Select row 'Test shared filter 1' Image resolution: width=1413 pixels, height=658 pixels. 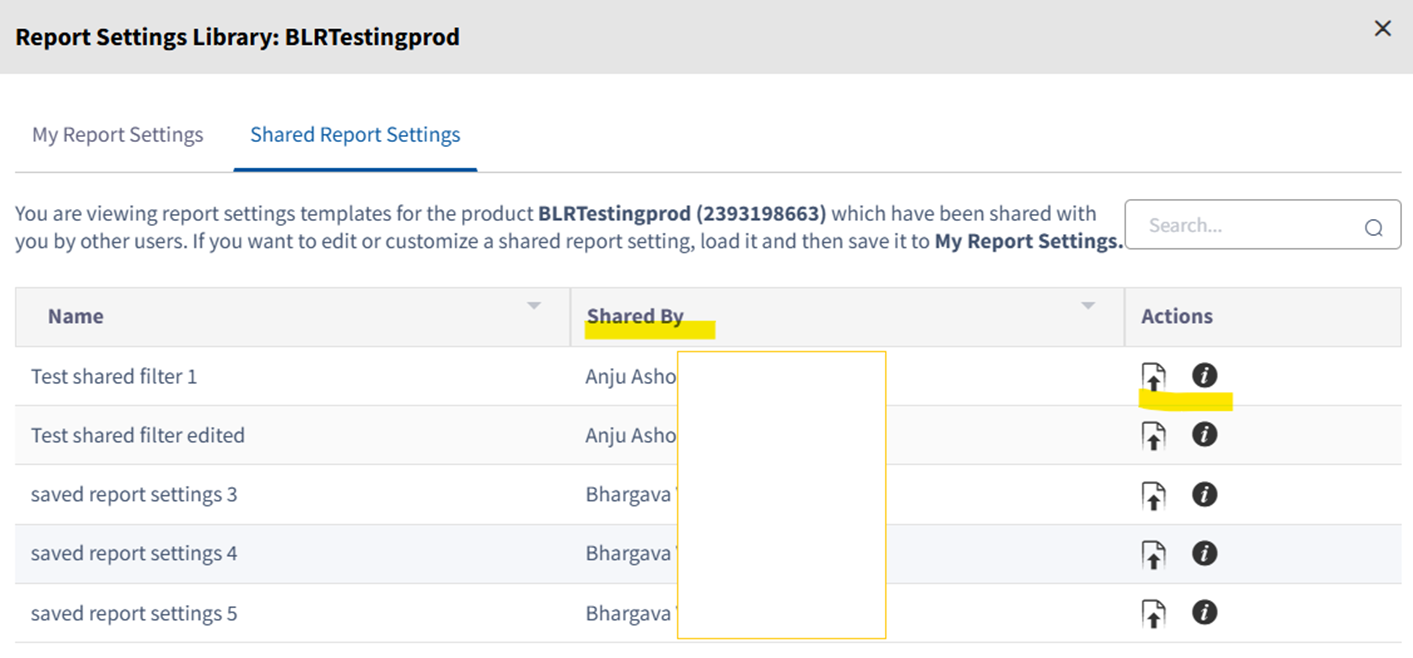click(708, 376)
